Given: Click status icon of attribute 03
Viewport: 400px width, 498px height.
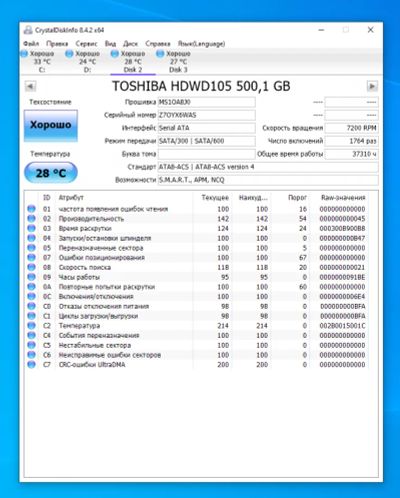Looking at the screenshot, I should click(x=31, y=228).
